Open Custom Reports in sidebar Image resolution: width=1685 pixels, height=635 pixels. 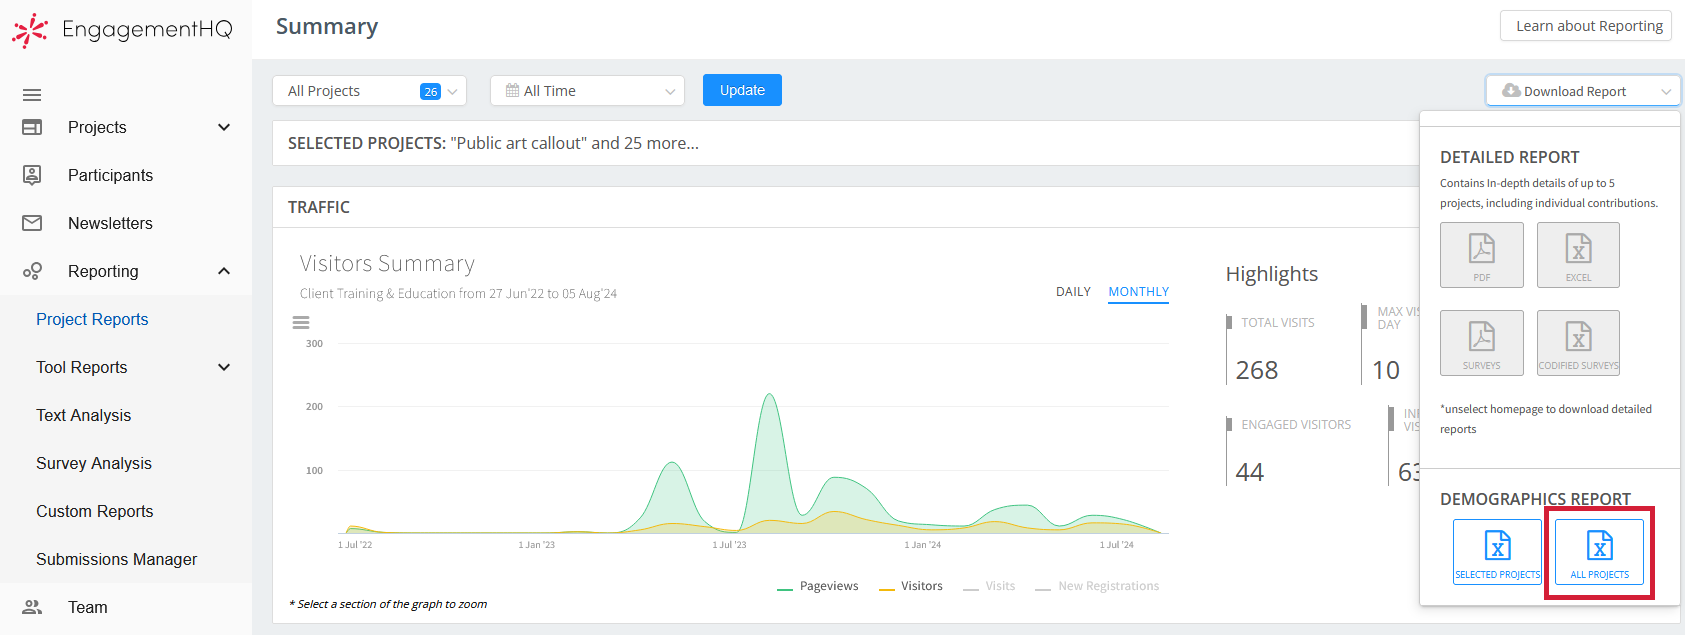[x=95, y=511]
